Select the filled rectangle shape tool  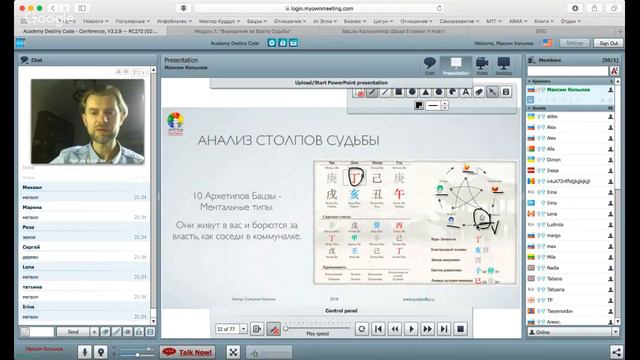pos(398,92)
